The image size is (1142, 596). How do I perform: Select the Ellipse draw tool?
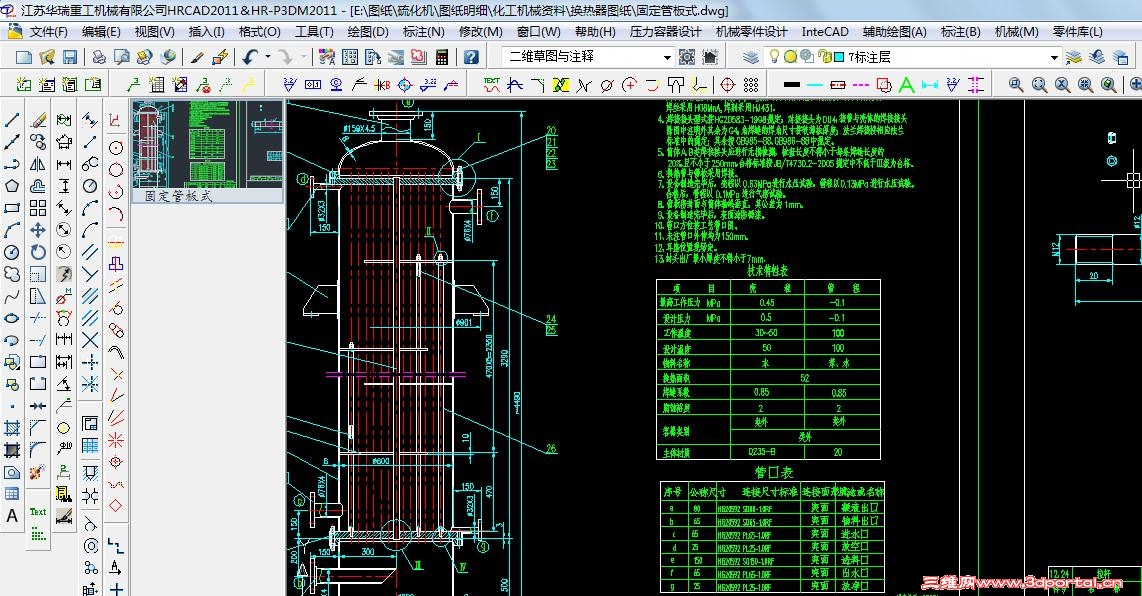pyautogui.click(x=12, y=318)
